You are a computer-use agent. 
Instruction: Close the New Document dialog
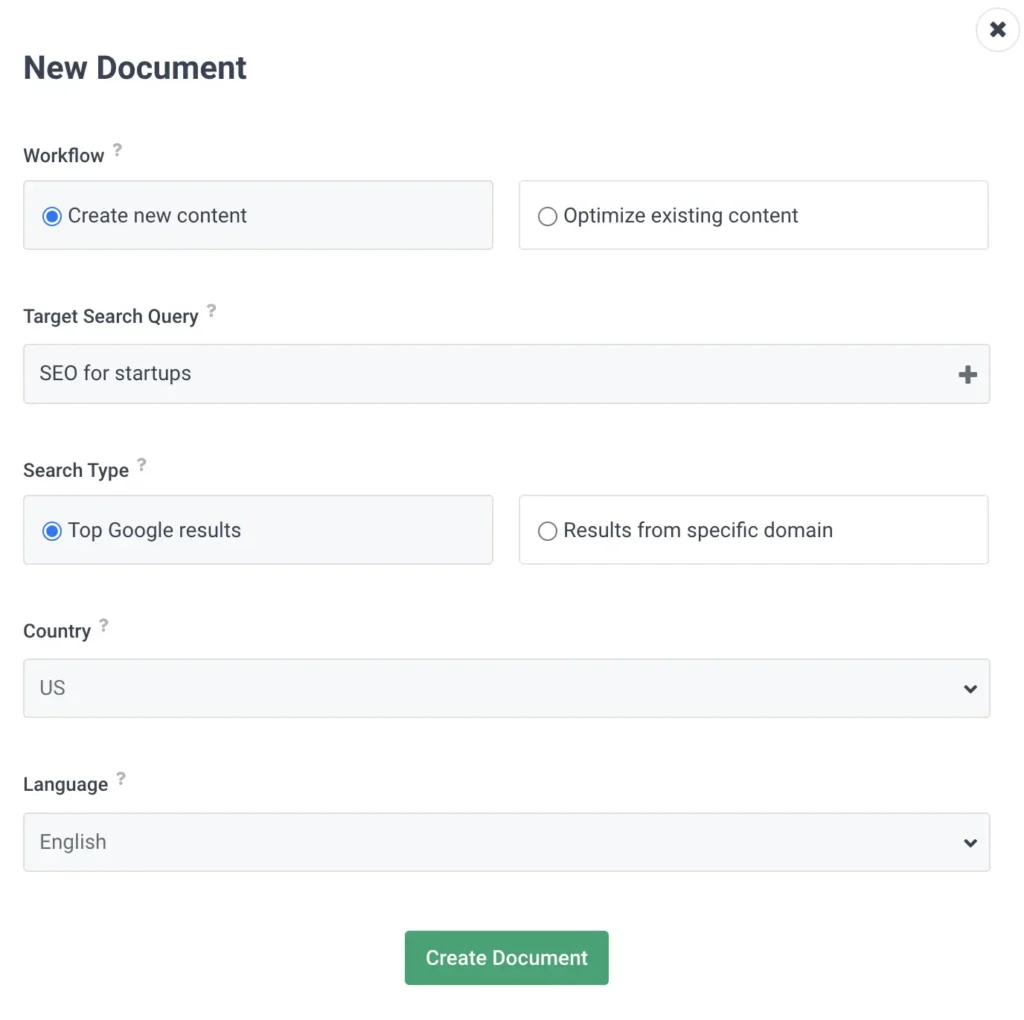coord(997,29)
